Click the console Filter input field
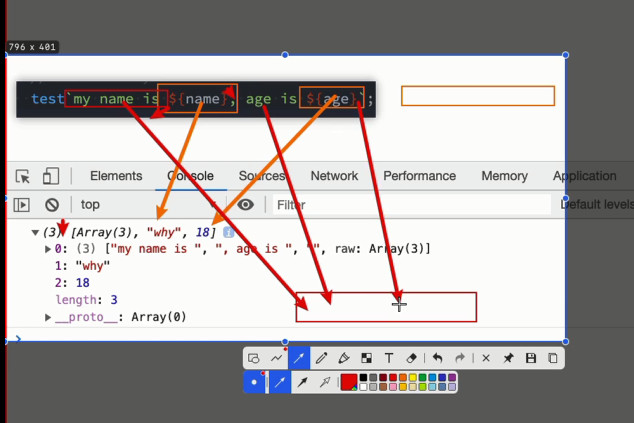 412,205
